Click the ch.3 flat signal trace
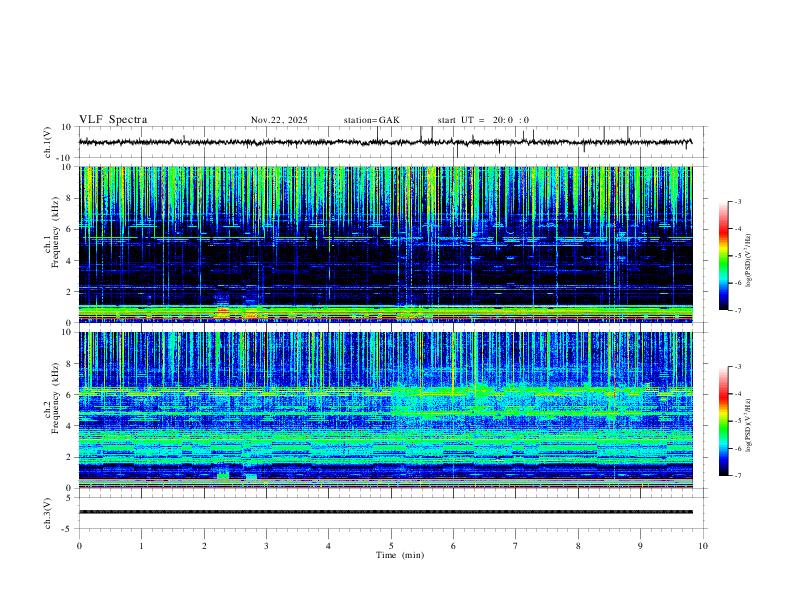This screenshot has height=612, width=792. (385, 512)
